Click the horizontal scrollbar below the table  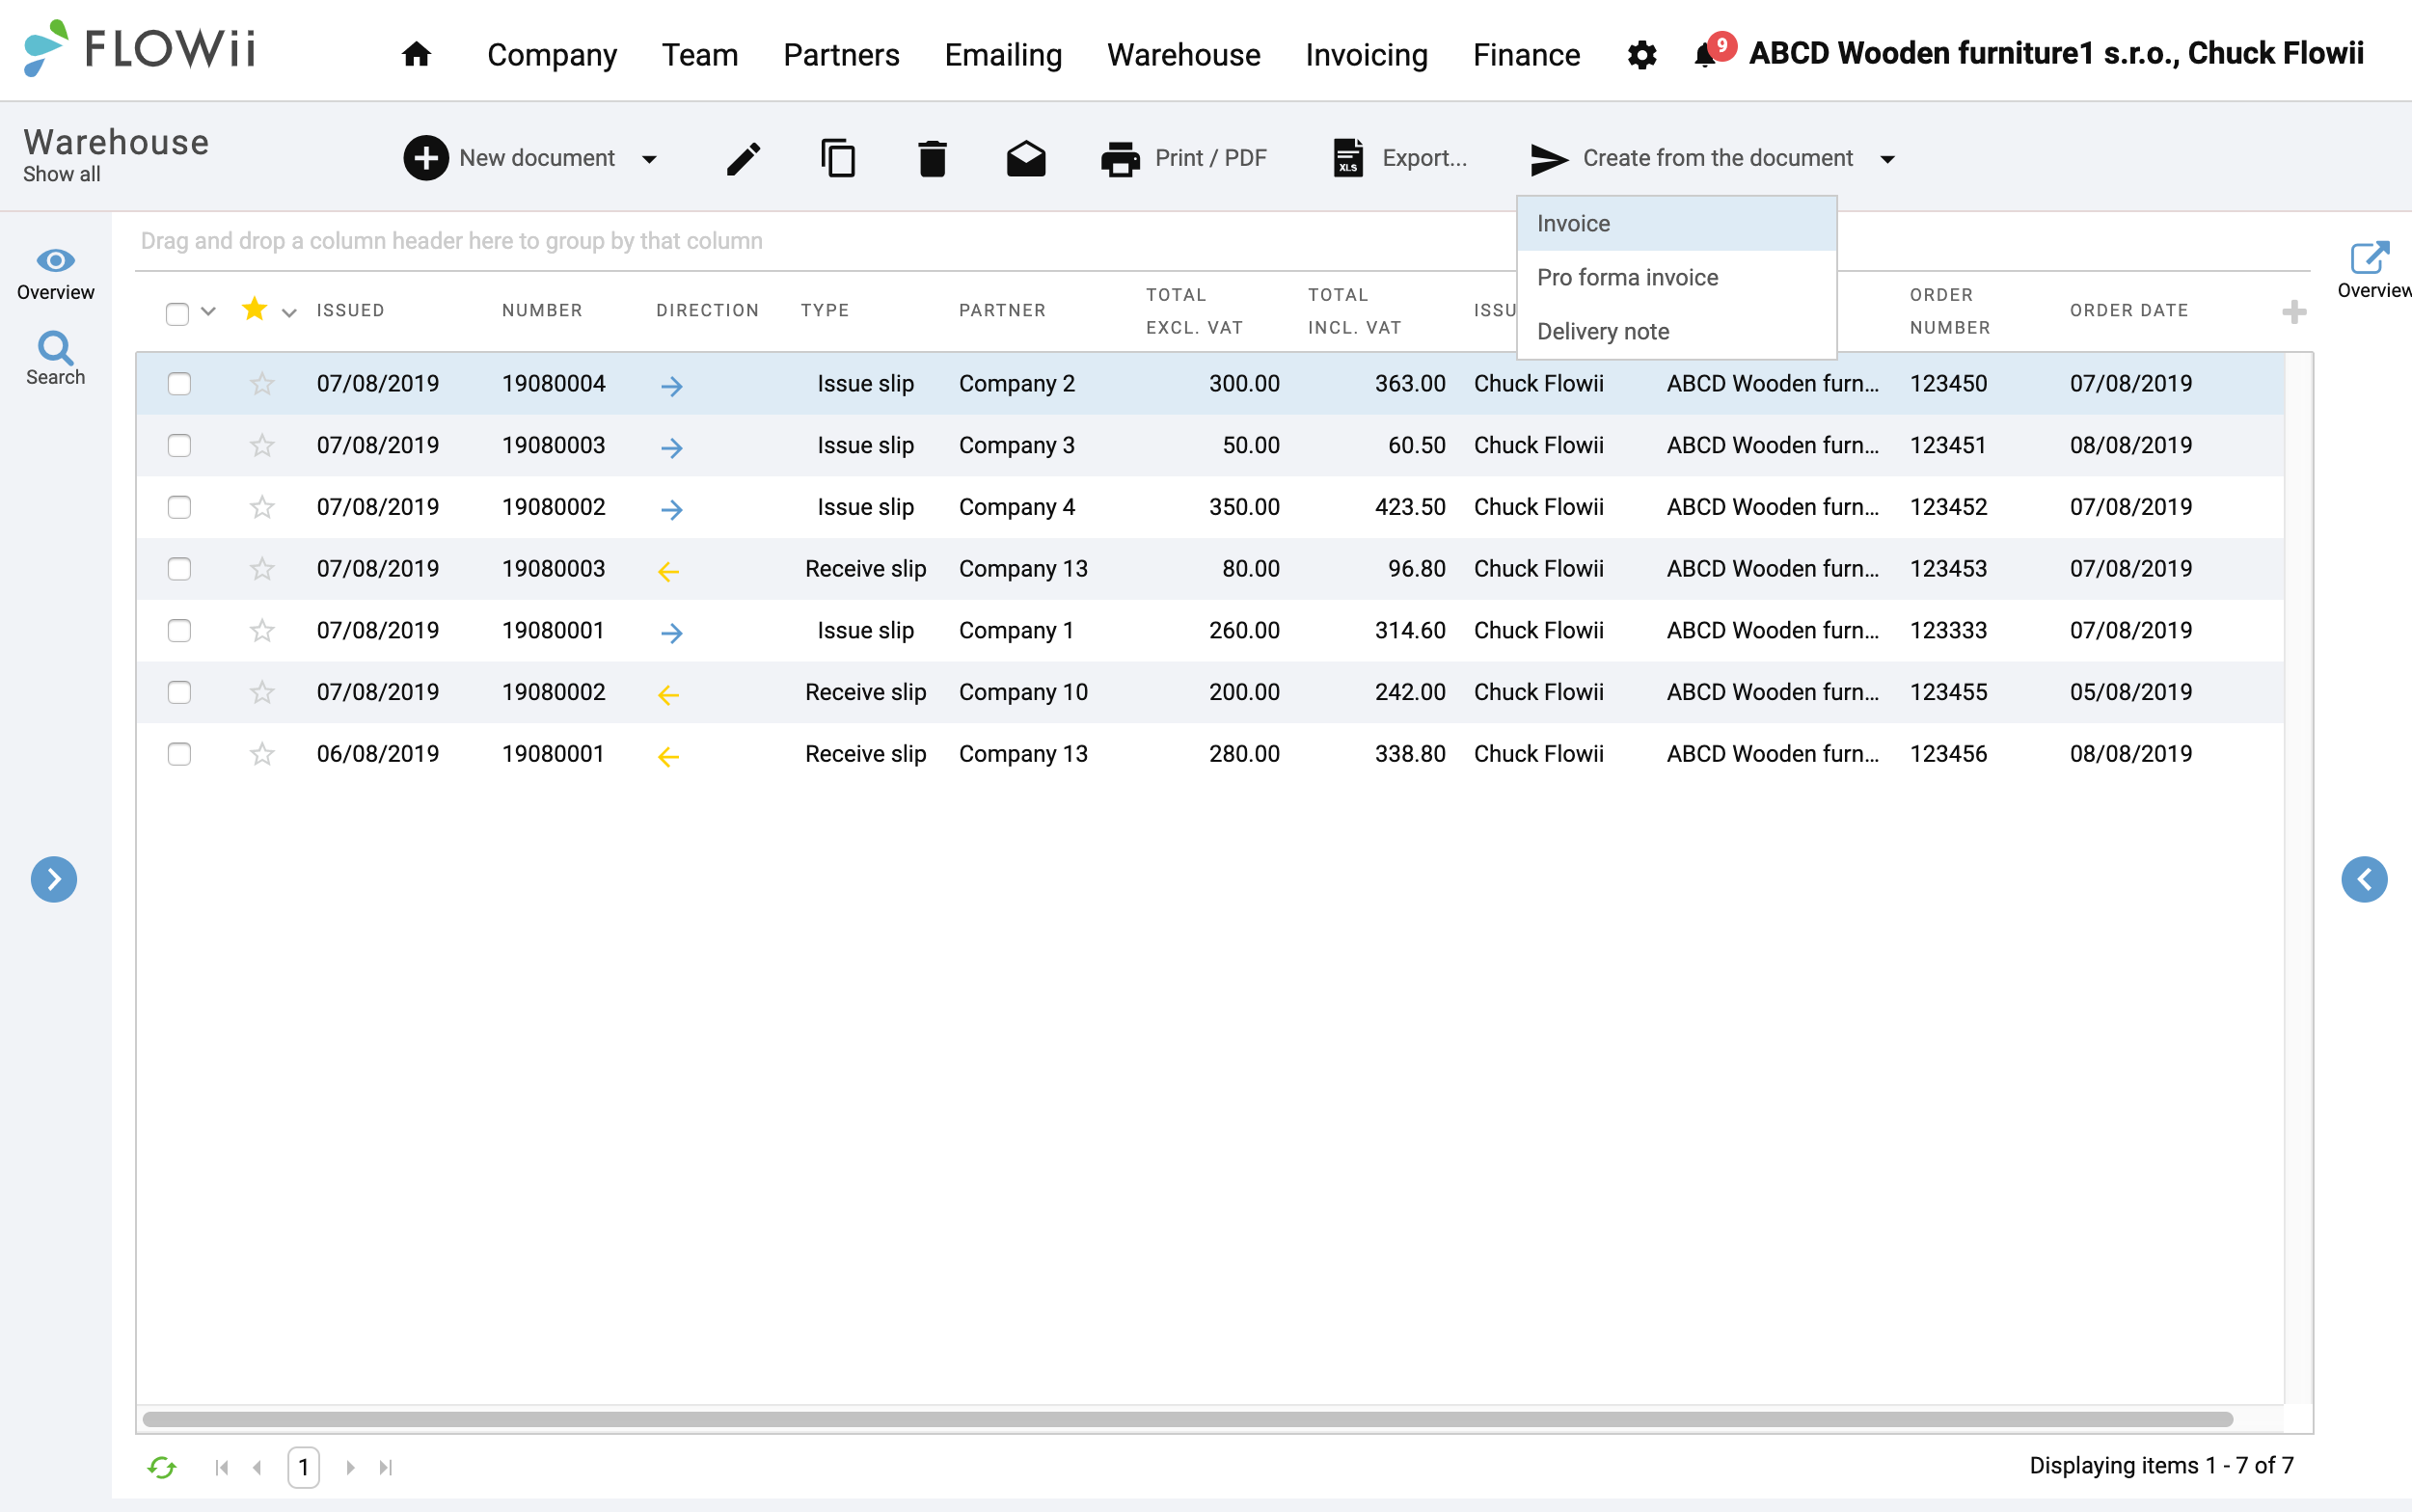tap(1187, 1418)
